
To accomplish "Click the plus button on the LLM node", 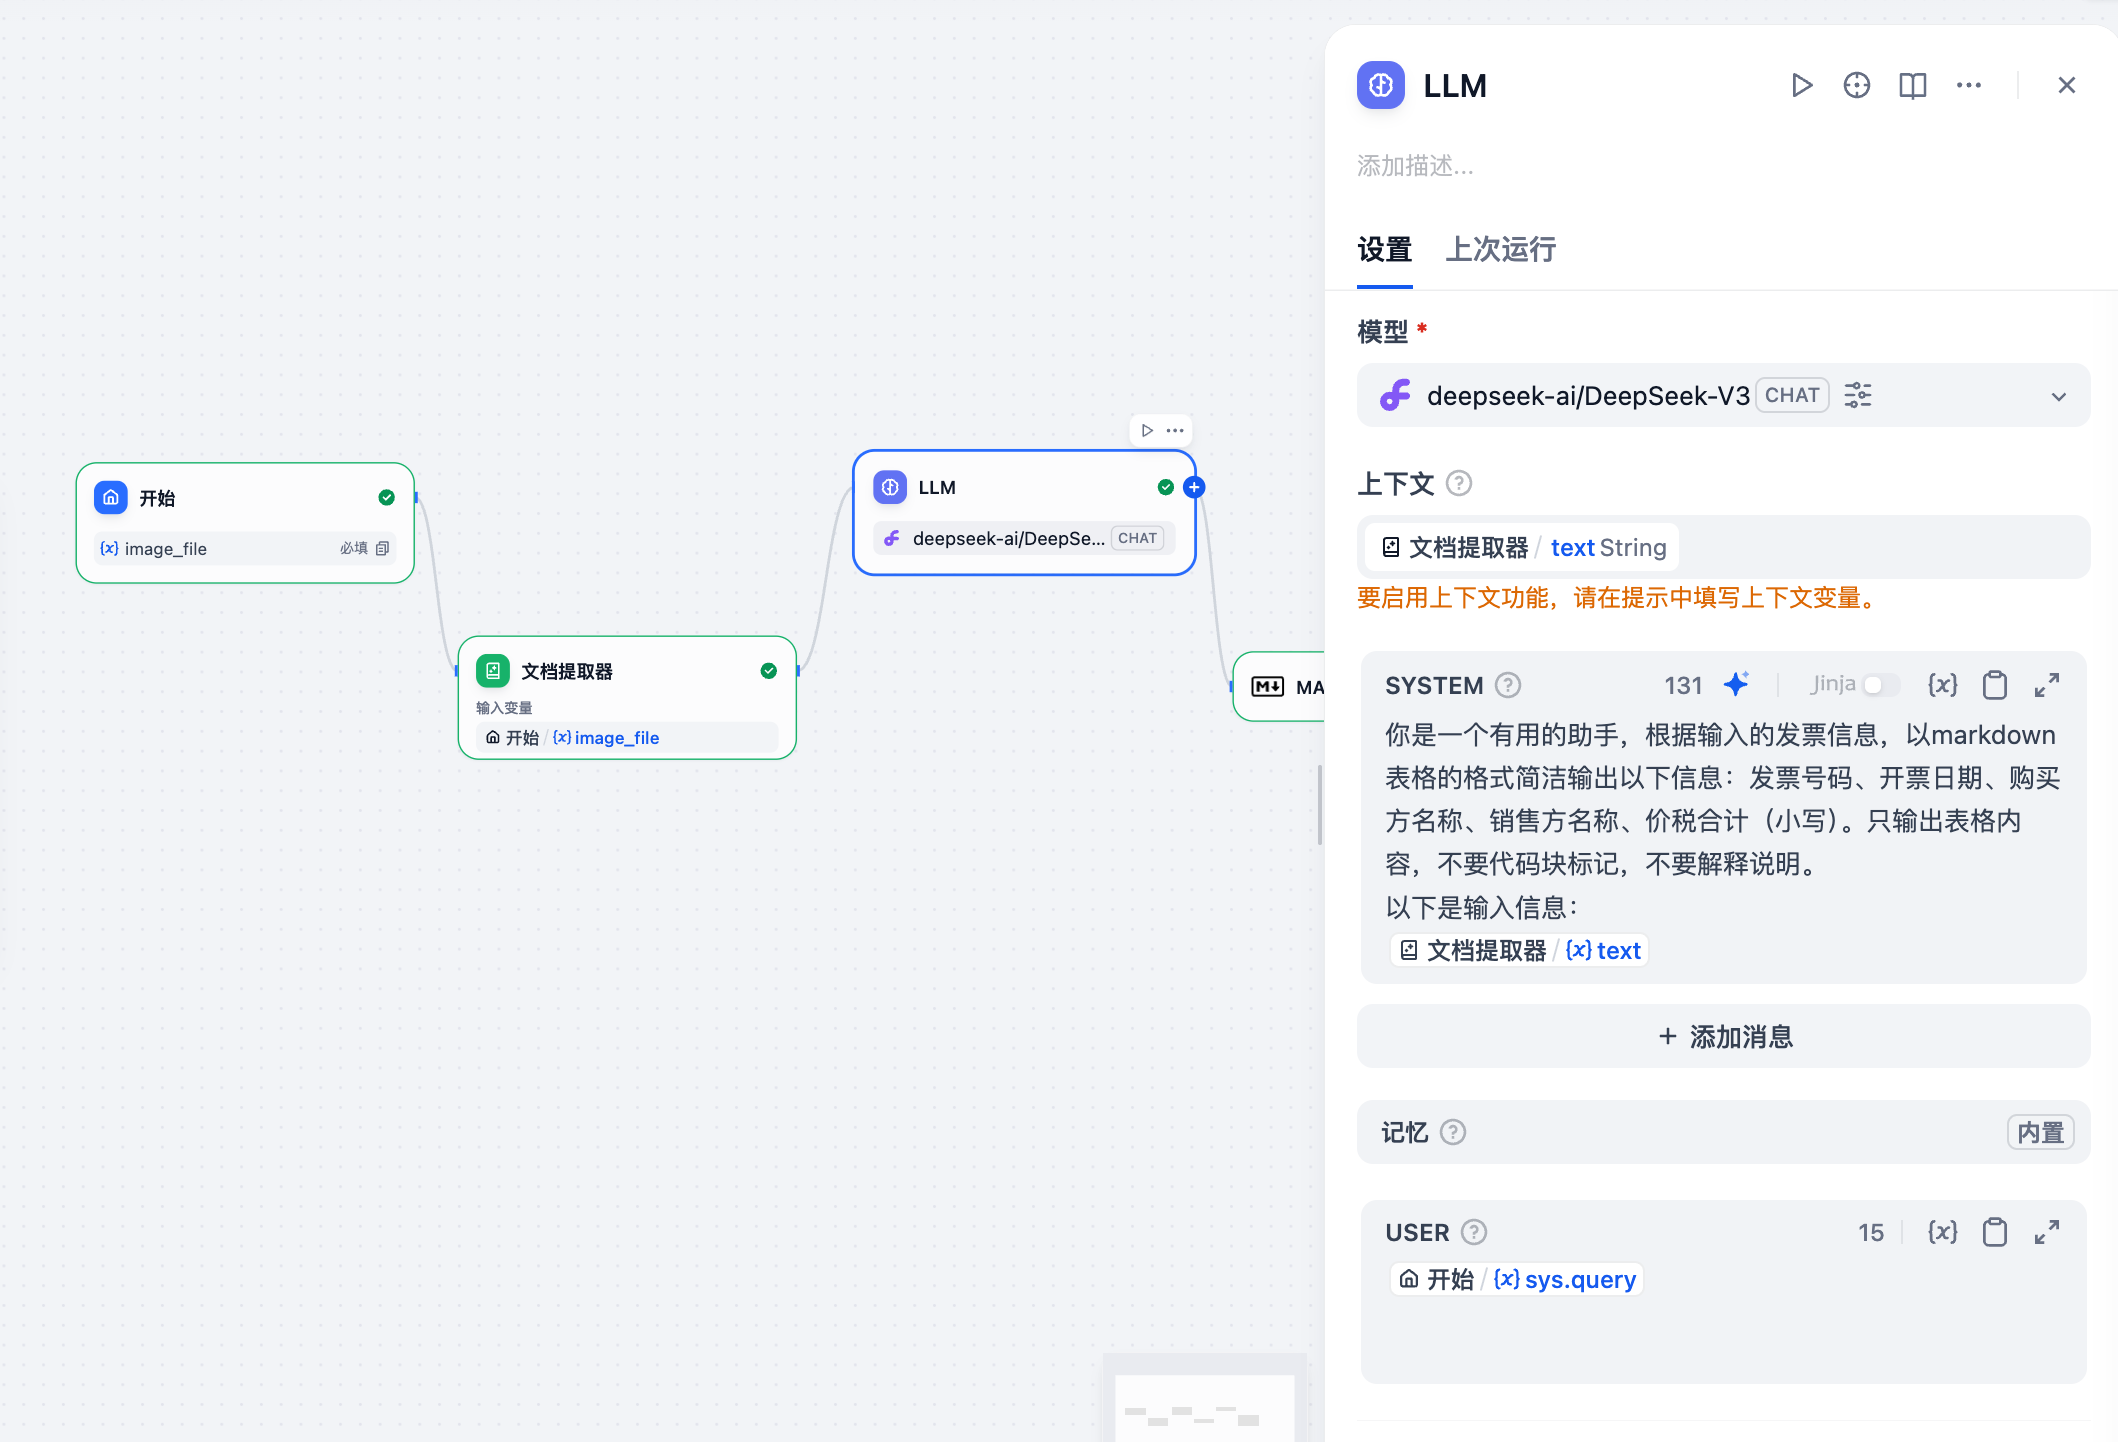I will point(1194,487).
